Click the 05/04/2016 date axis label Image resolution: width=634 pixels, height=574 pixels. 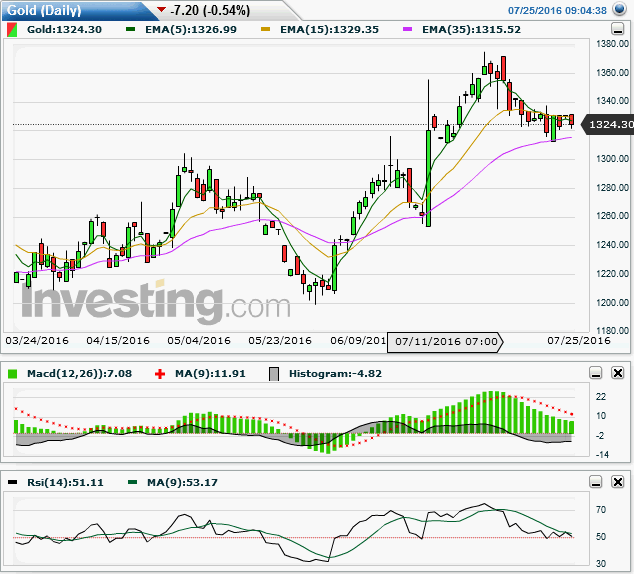click(199, 340)
